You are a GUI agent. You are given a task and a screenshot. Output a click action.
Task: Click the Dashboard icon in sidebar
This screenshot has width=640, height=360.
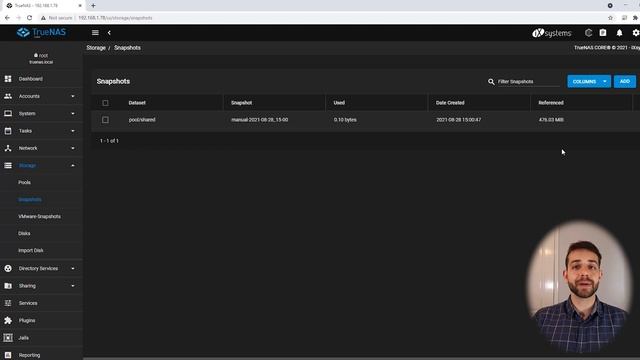[8, 79]
